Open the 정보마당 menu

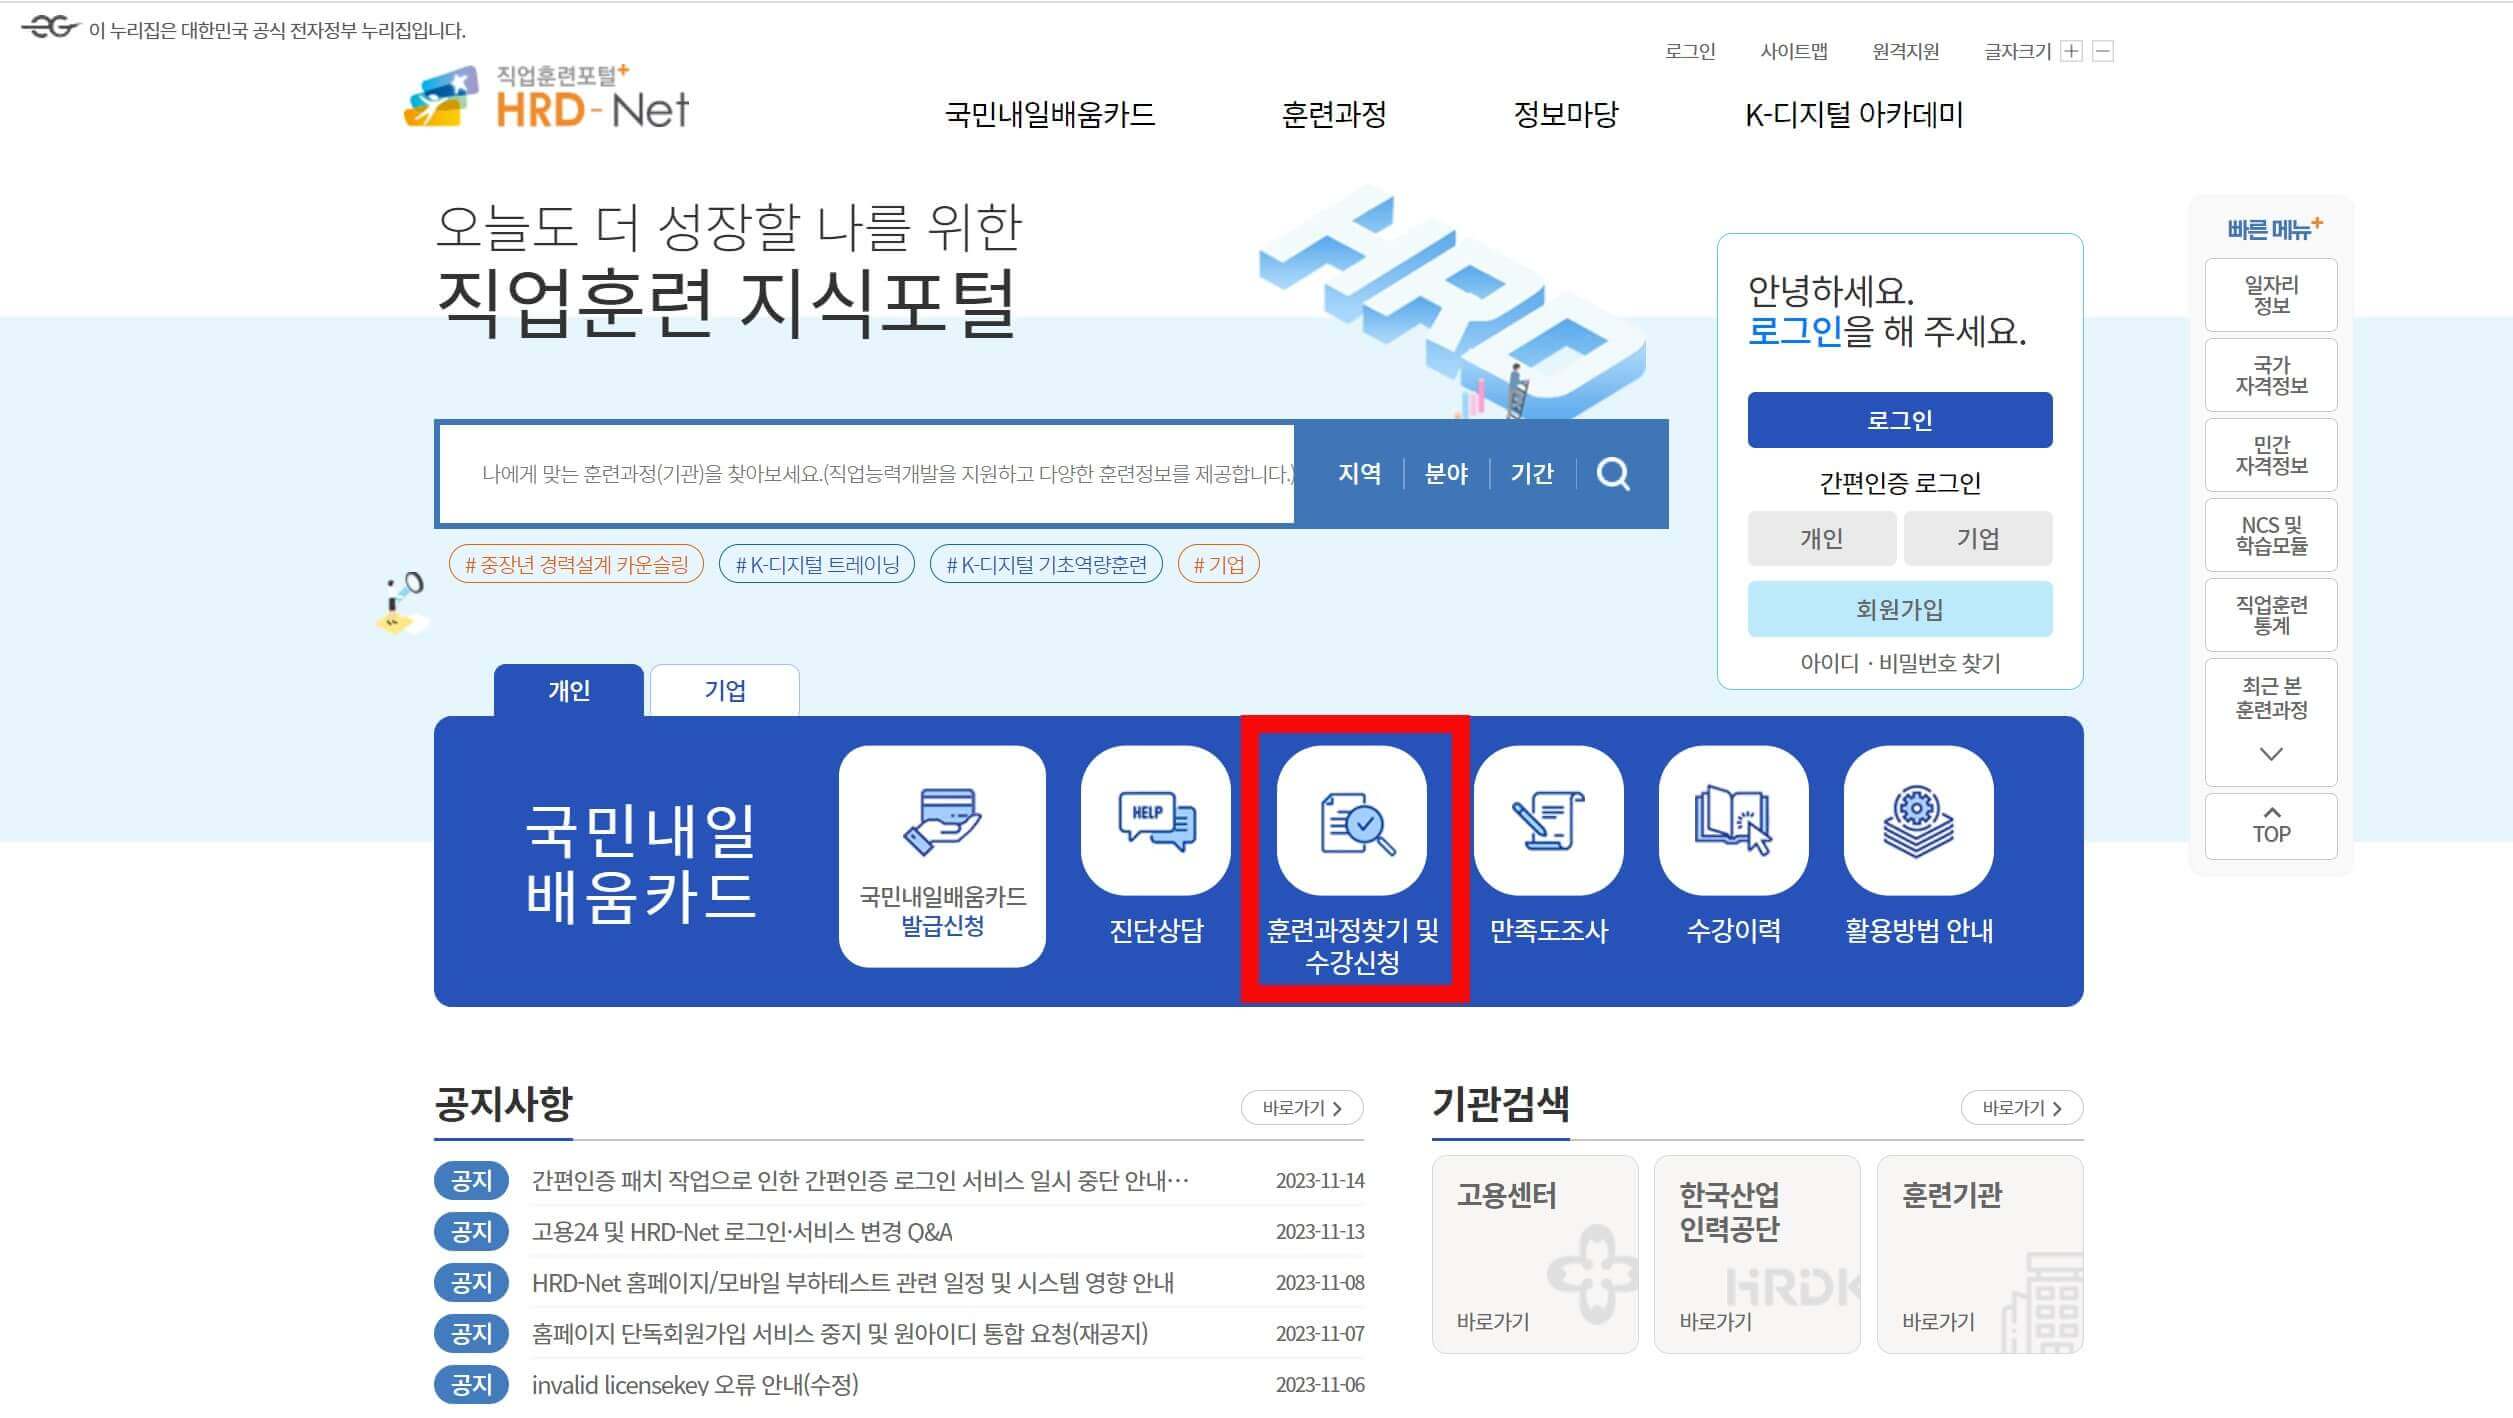click(x=1567, y=115)
